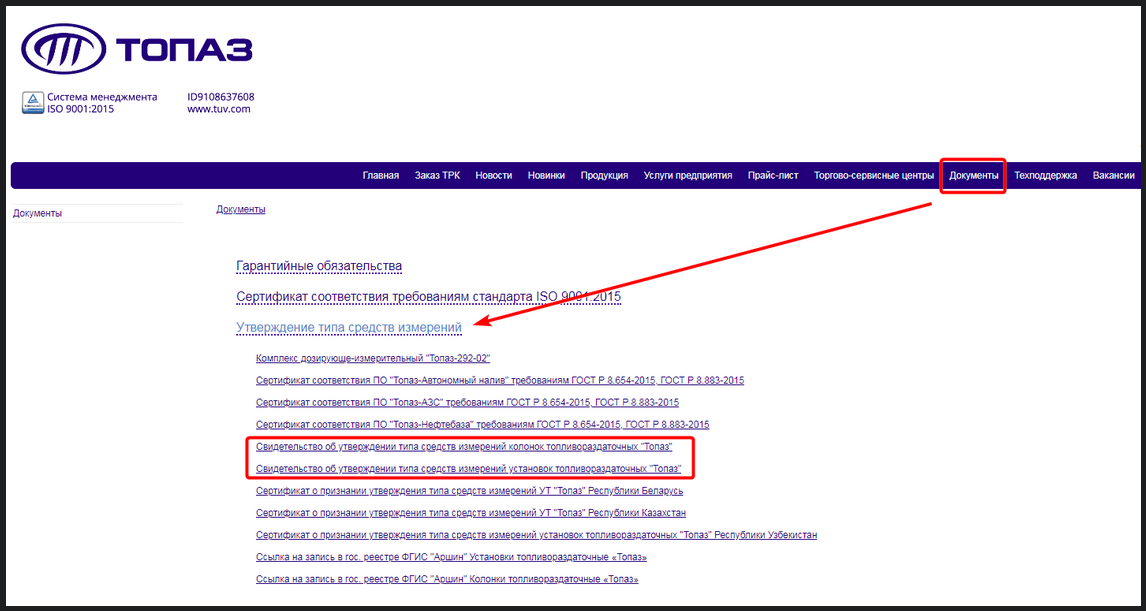Screen dimensions: 1146x611
Task: Open certificate for ПО "Топаз-АЗС"
Action: point(468,402)
